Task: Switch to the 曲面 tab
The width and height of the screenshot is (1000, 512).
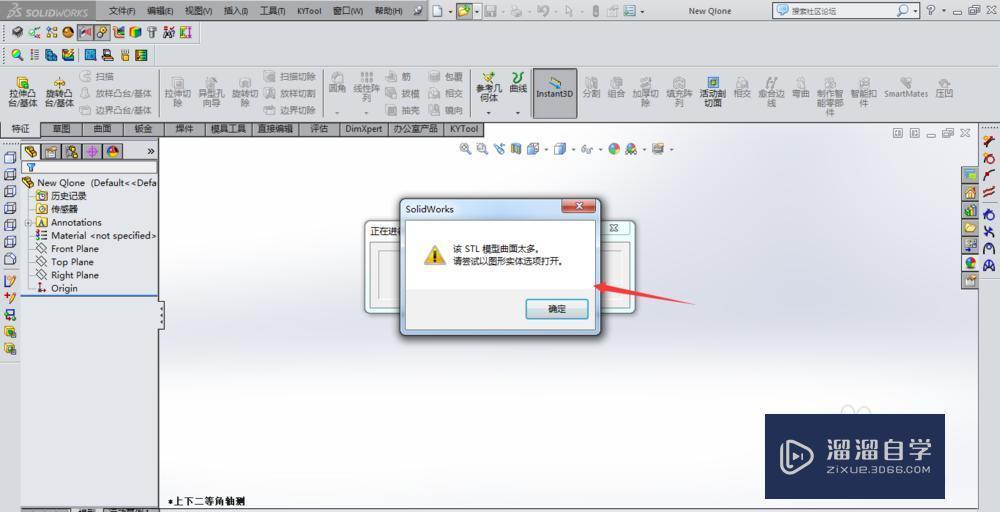Action: 102,129
